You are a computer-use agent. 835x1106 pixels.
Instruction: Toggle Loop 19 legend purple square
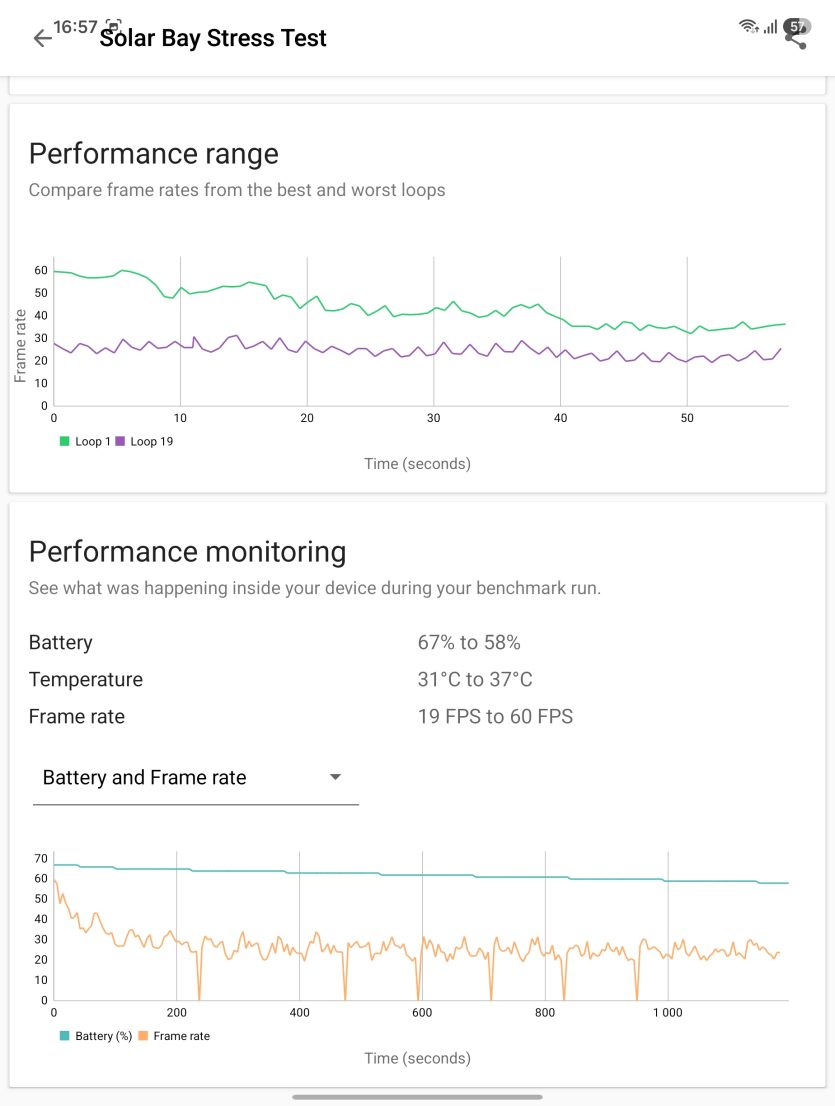click(x=120, y=442)
